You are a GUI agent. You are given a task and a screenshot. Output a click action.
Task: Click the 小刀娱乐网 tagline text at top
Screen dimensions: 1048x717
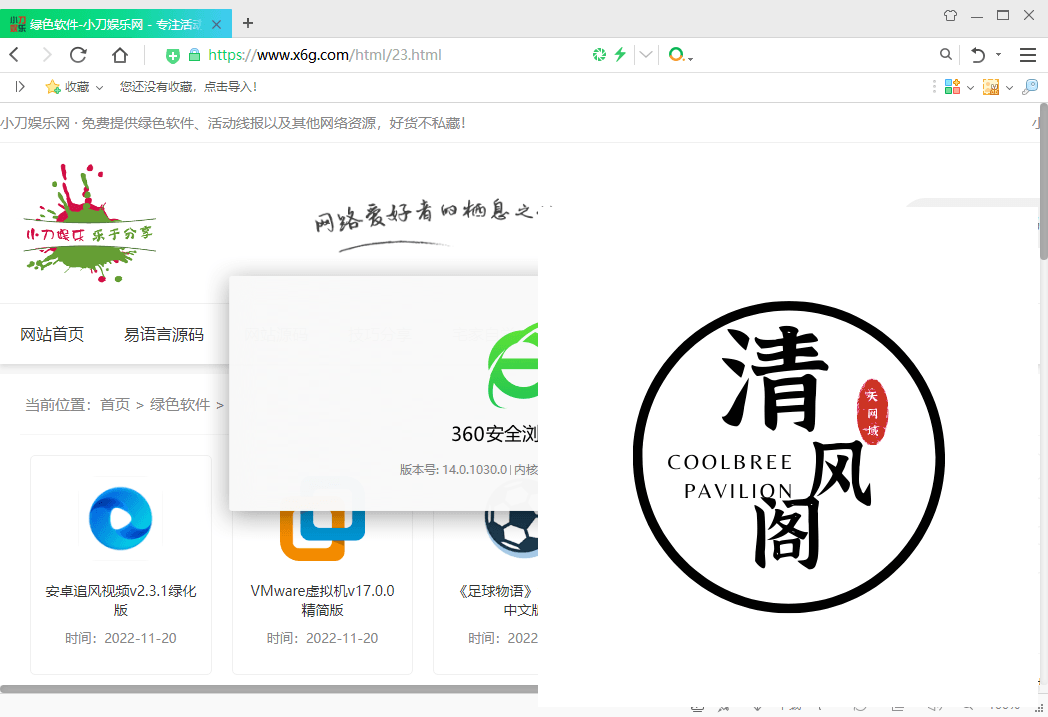[x=233, y=123]
